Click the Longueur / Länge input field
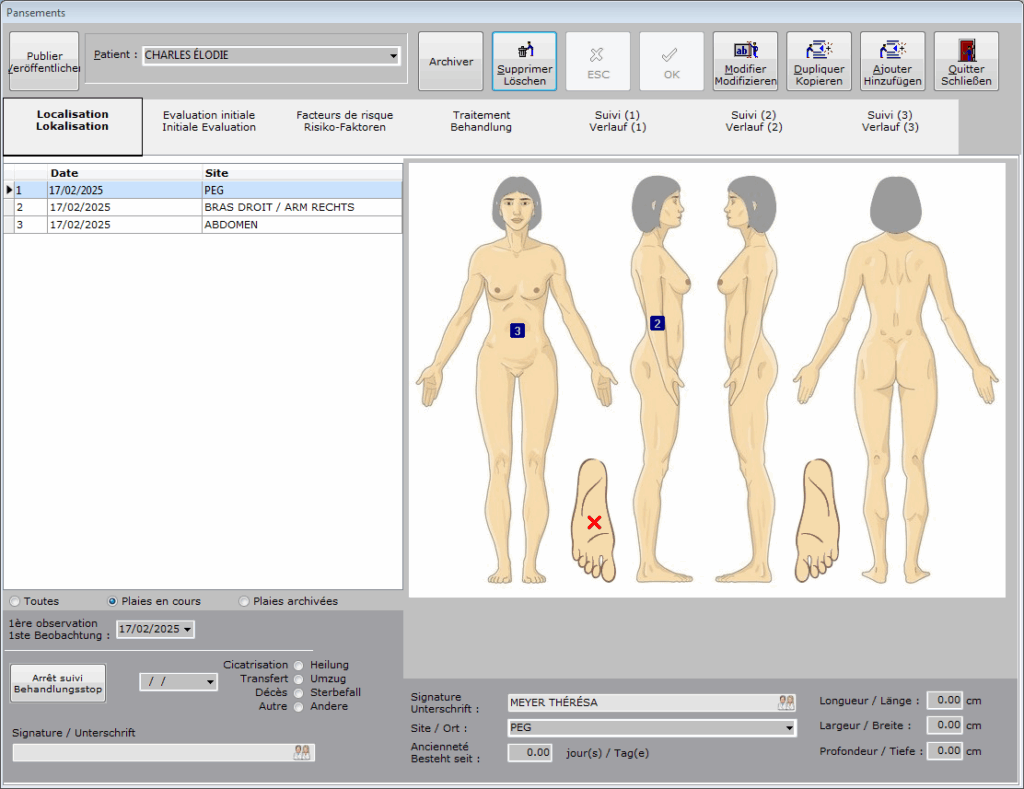1024x789 pixels. pyautogui.click(x=944, y=700)
